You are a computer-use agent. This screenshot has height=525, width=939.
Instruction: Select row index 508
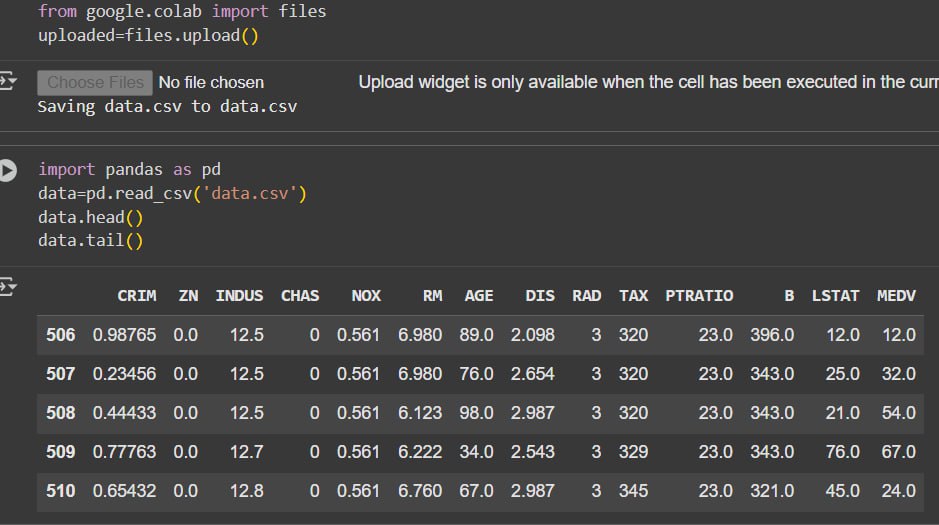point(60,413)
